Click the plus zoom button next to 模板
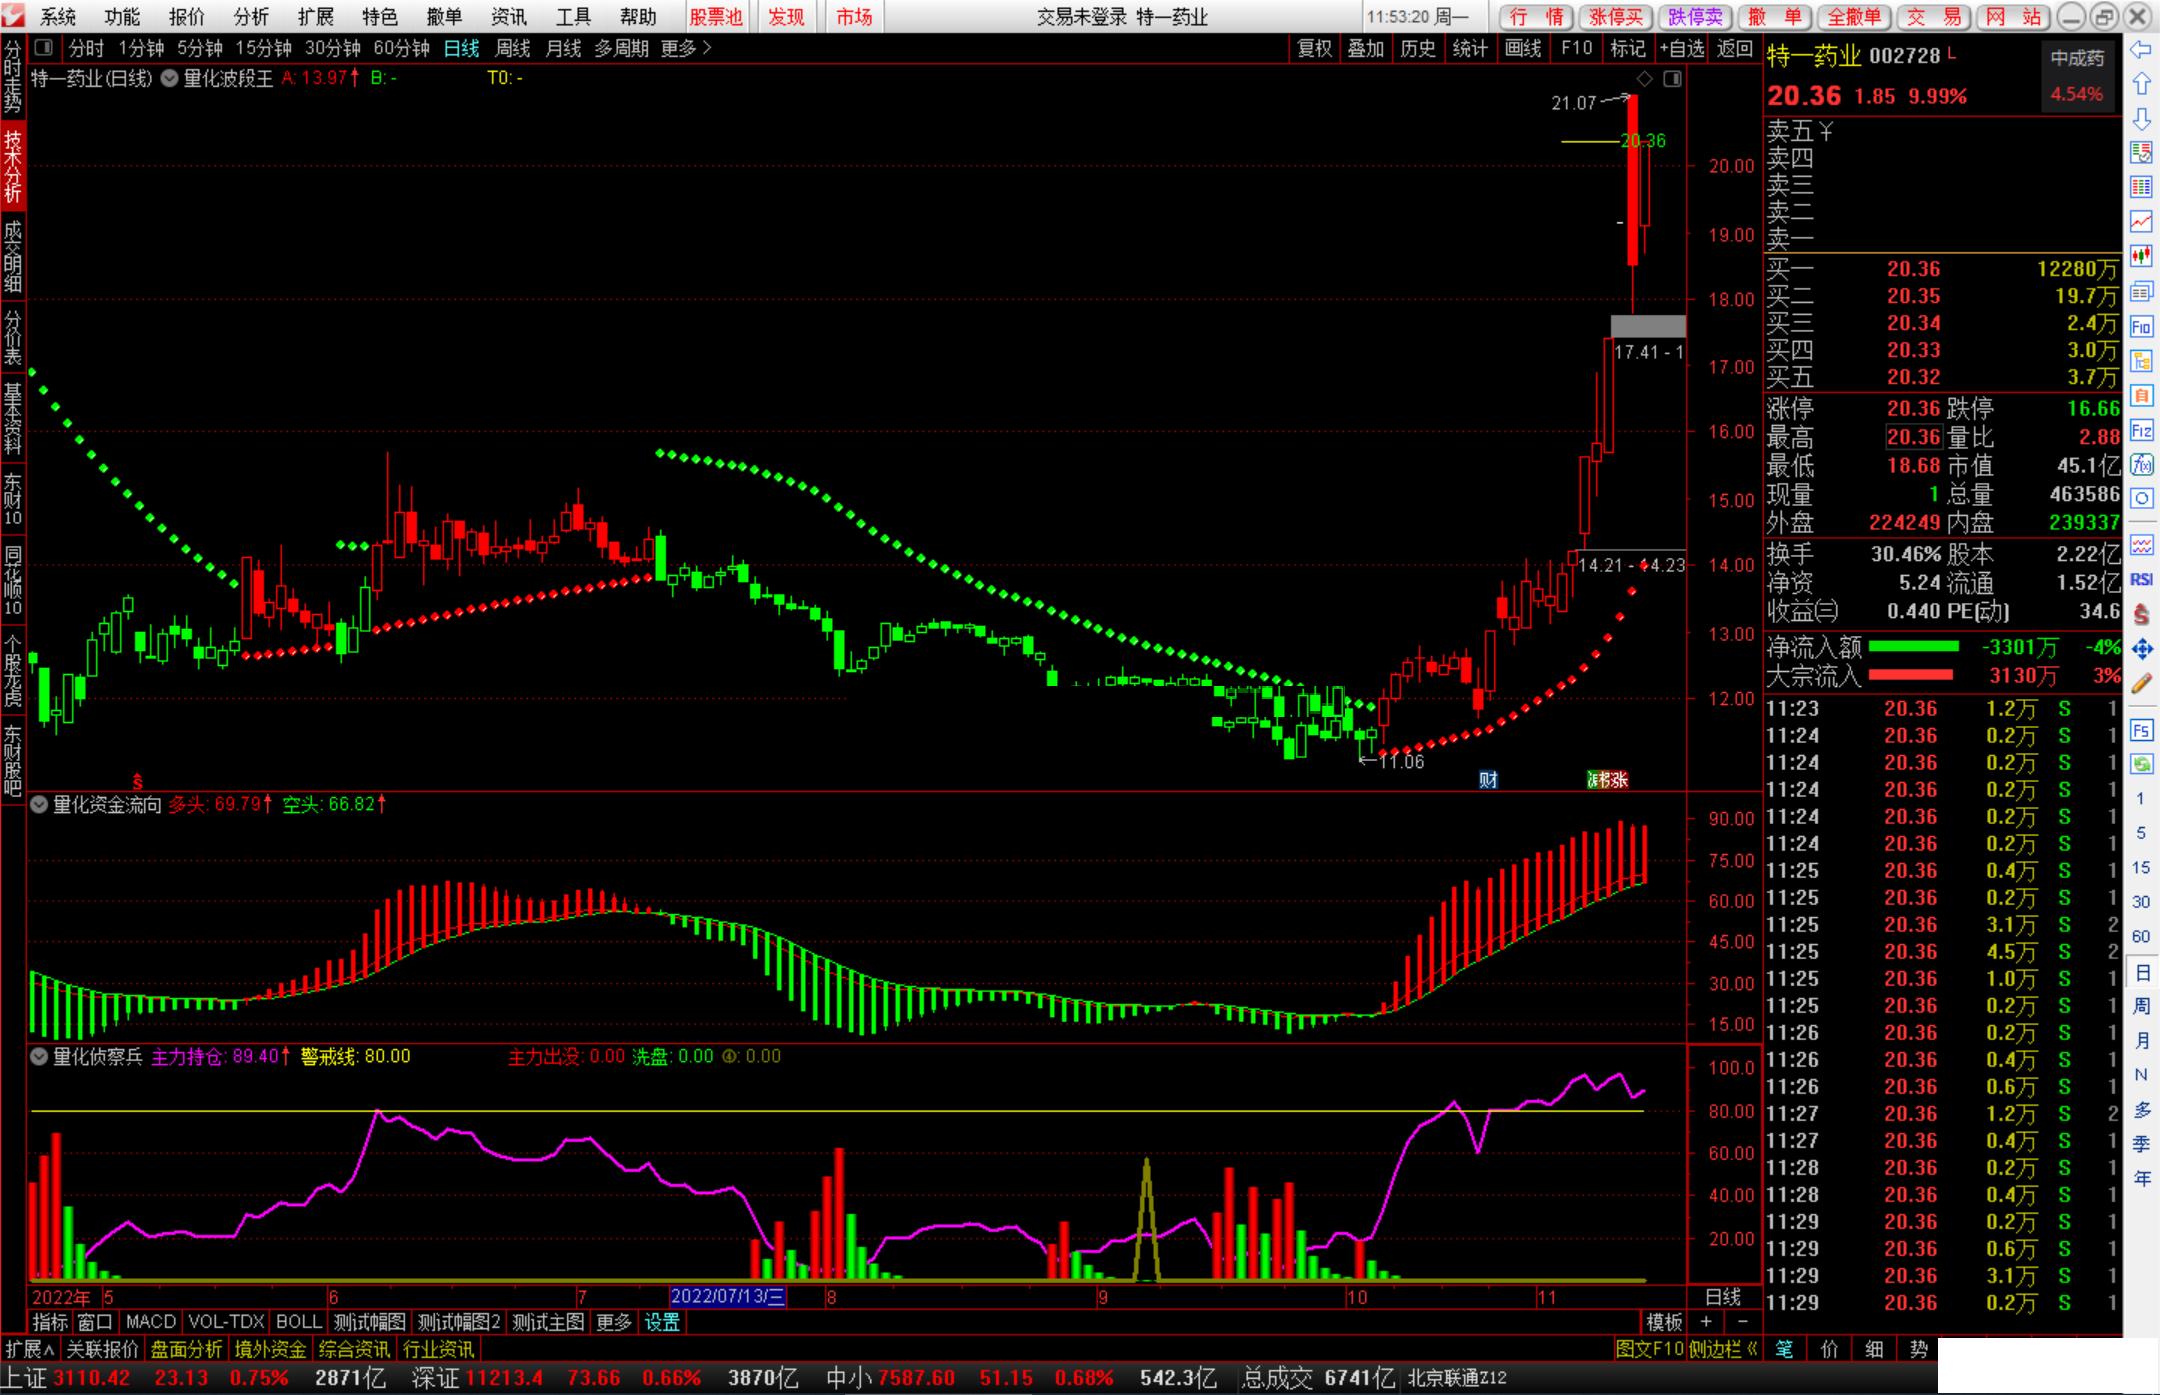This screenshot has width=2160, height=1395. [x=1706, y=1322]
